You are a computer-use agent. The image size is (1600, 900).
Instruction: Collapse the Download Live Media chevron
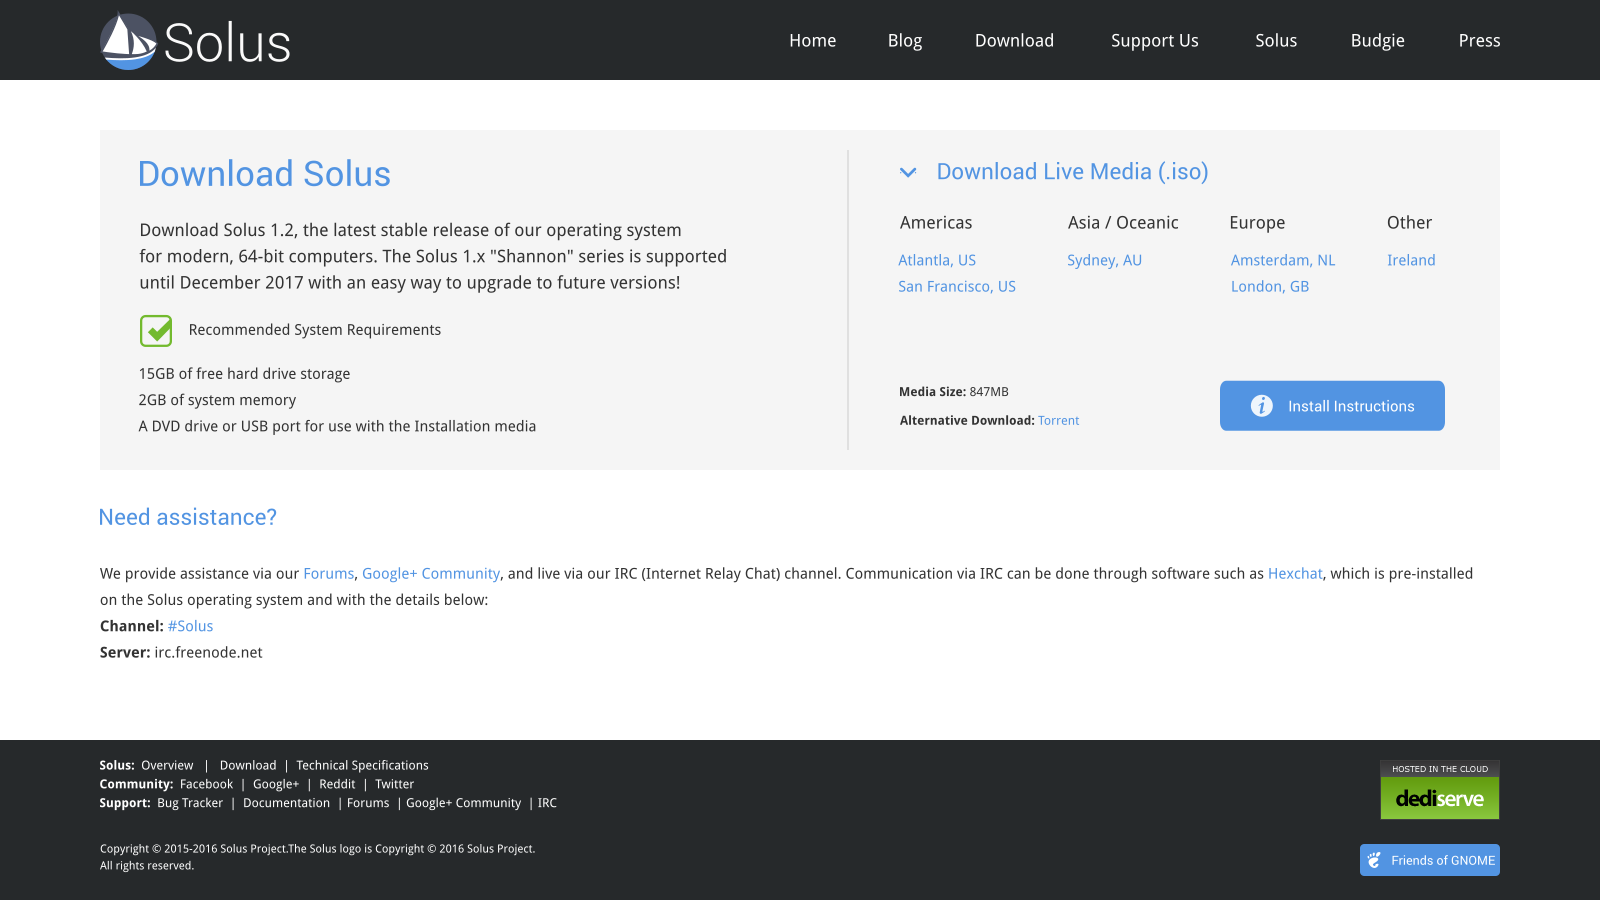(x=908, y=172)
